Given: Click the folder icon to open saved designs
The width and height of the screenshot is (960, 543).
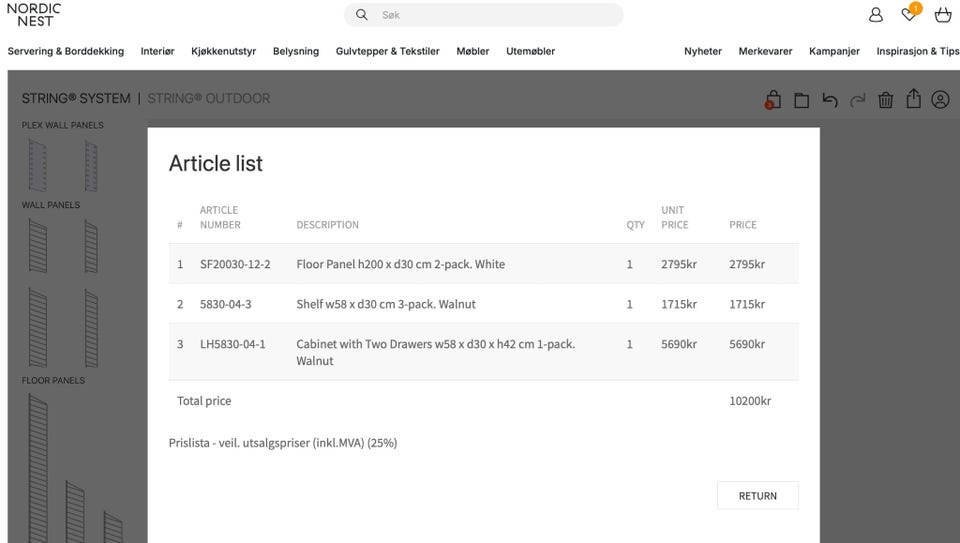Looking at the screenshot, I should (x=801, y=100).
